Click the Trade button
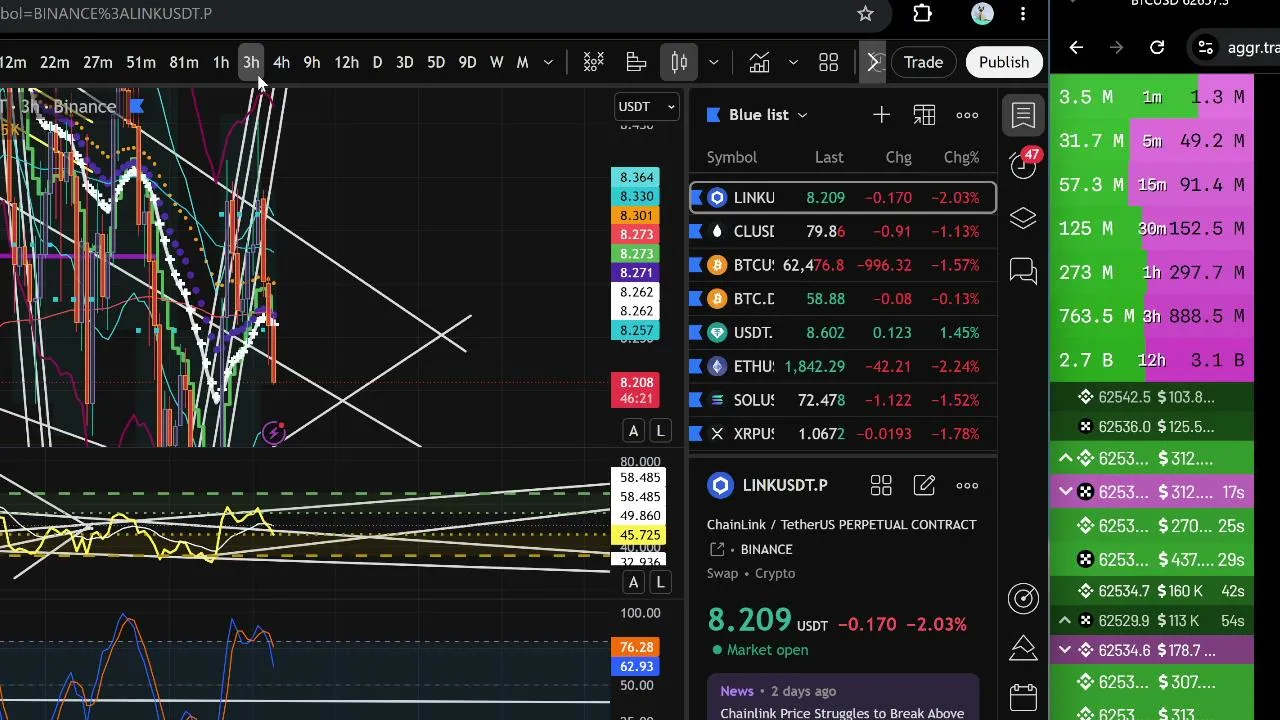This screenshot has width=1280, height=720. 923,62
